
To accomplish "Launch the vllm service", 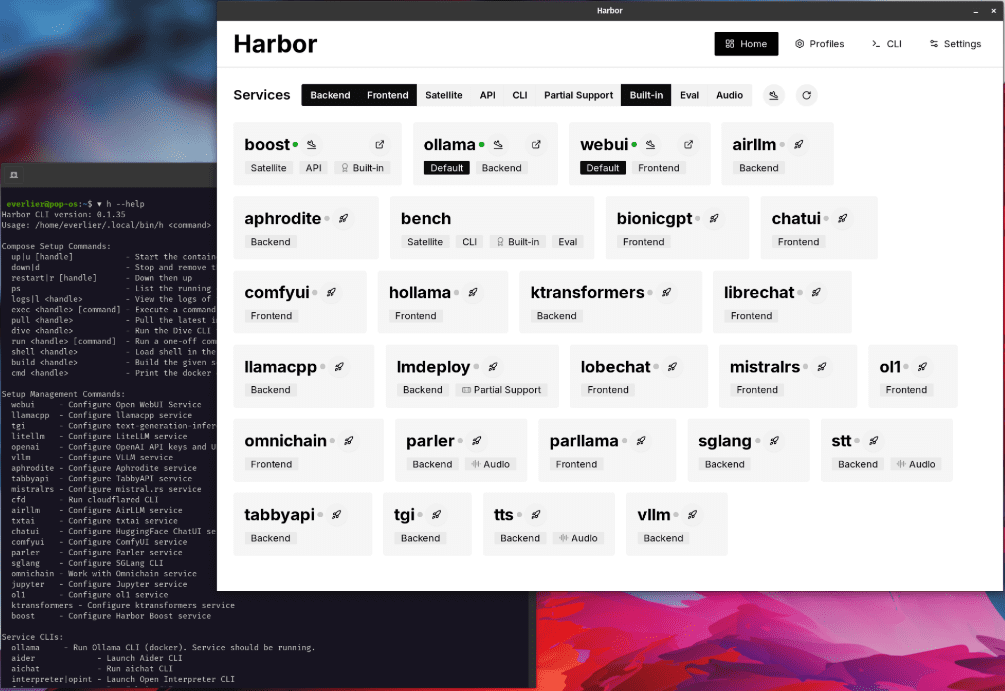I will point(692,515).
